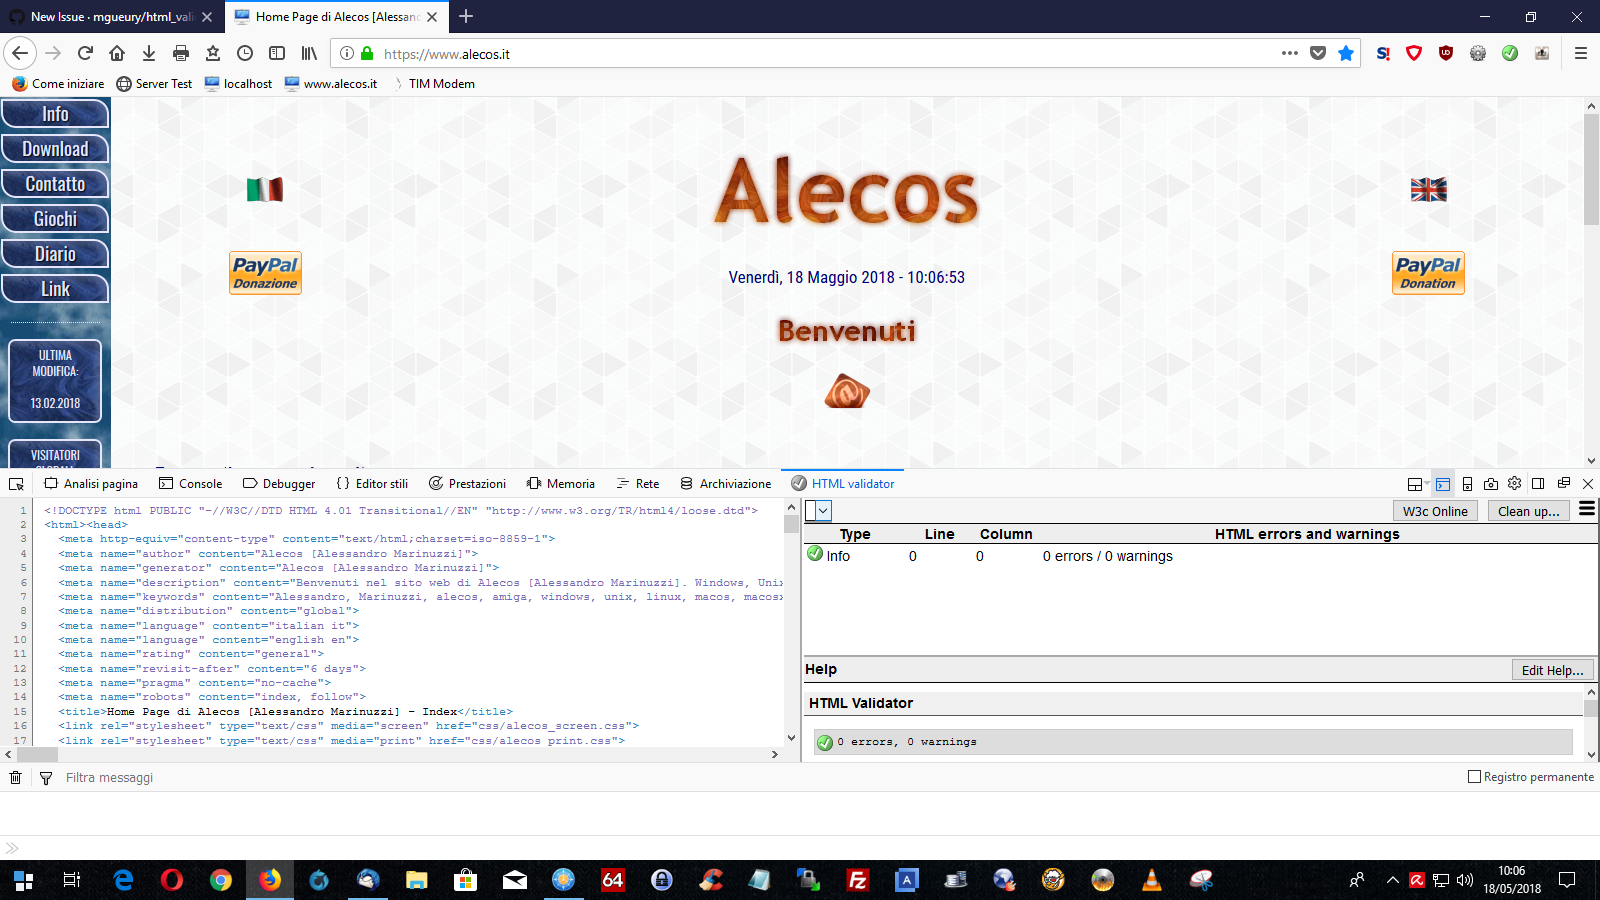Screen dimensions: 1600x900
Task: Reload the current page
Action: 85,53
